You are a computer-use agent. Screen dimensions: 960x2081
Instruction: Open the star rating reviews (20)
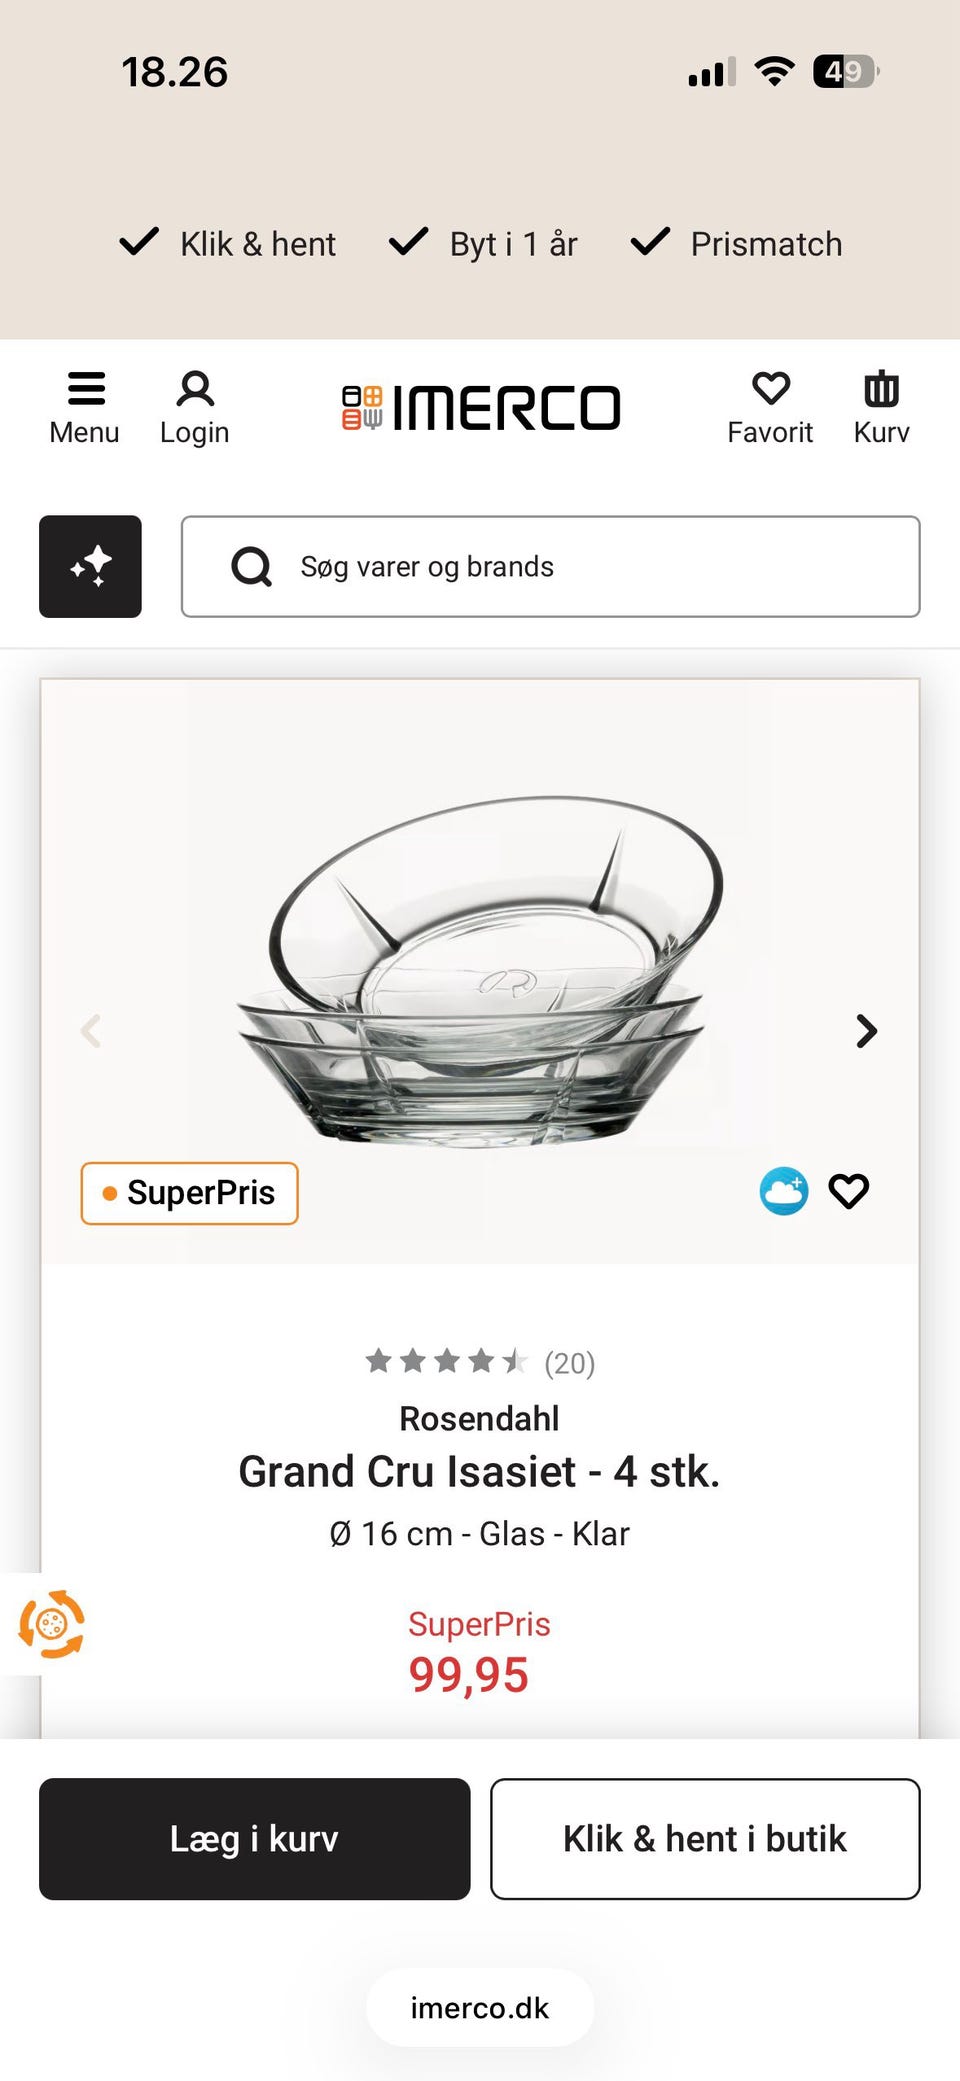pyautogui.click(x=480, y=1362)
